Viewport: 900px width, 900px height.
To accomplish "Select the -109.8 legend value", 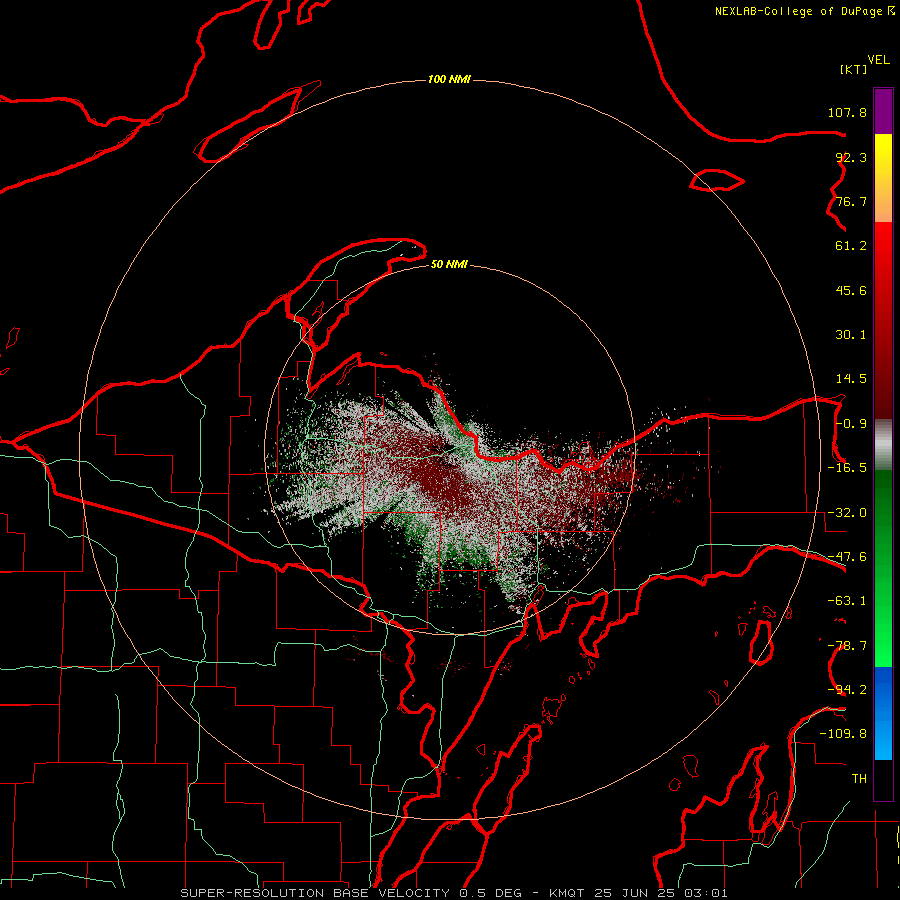I will (843, 734).
